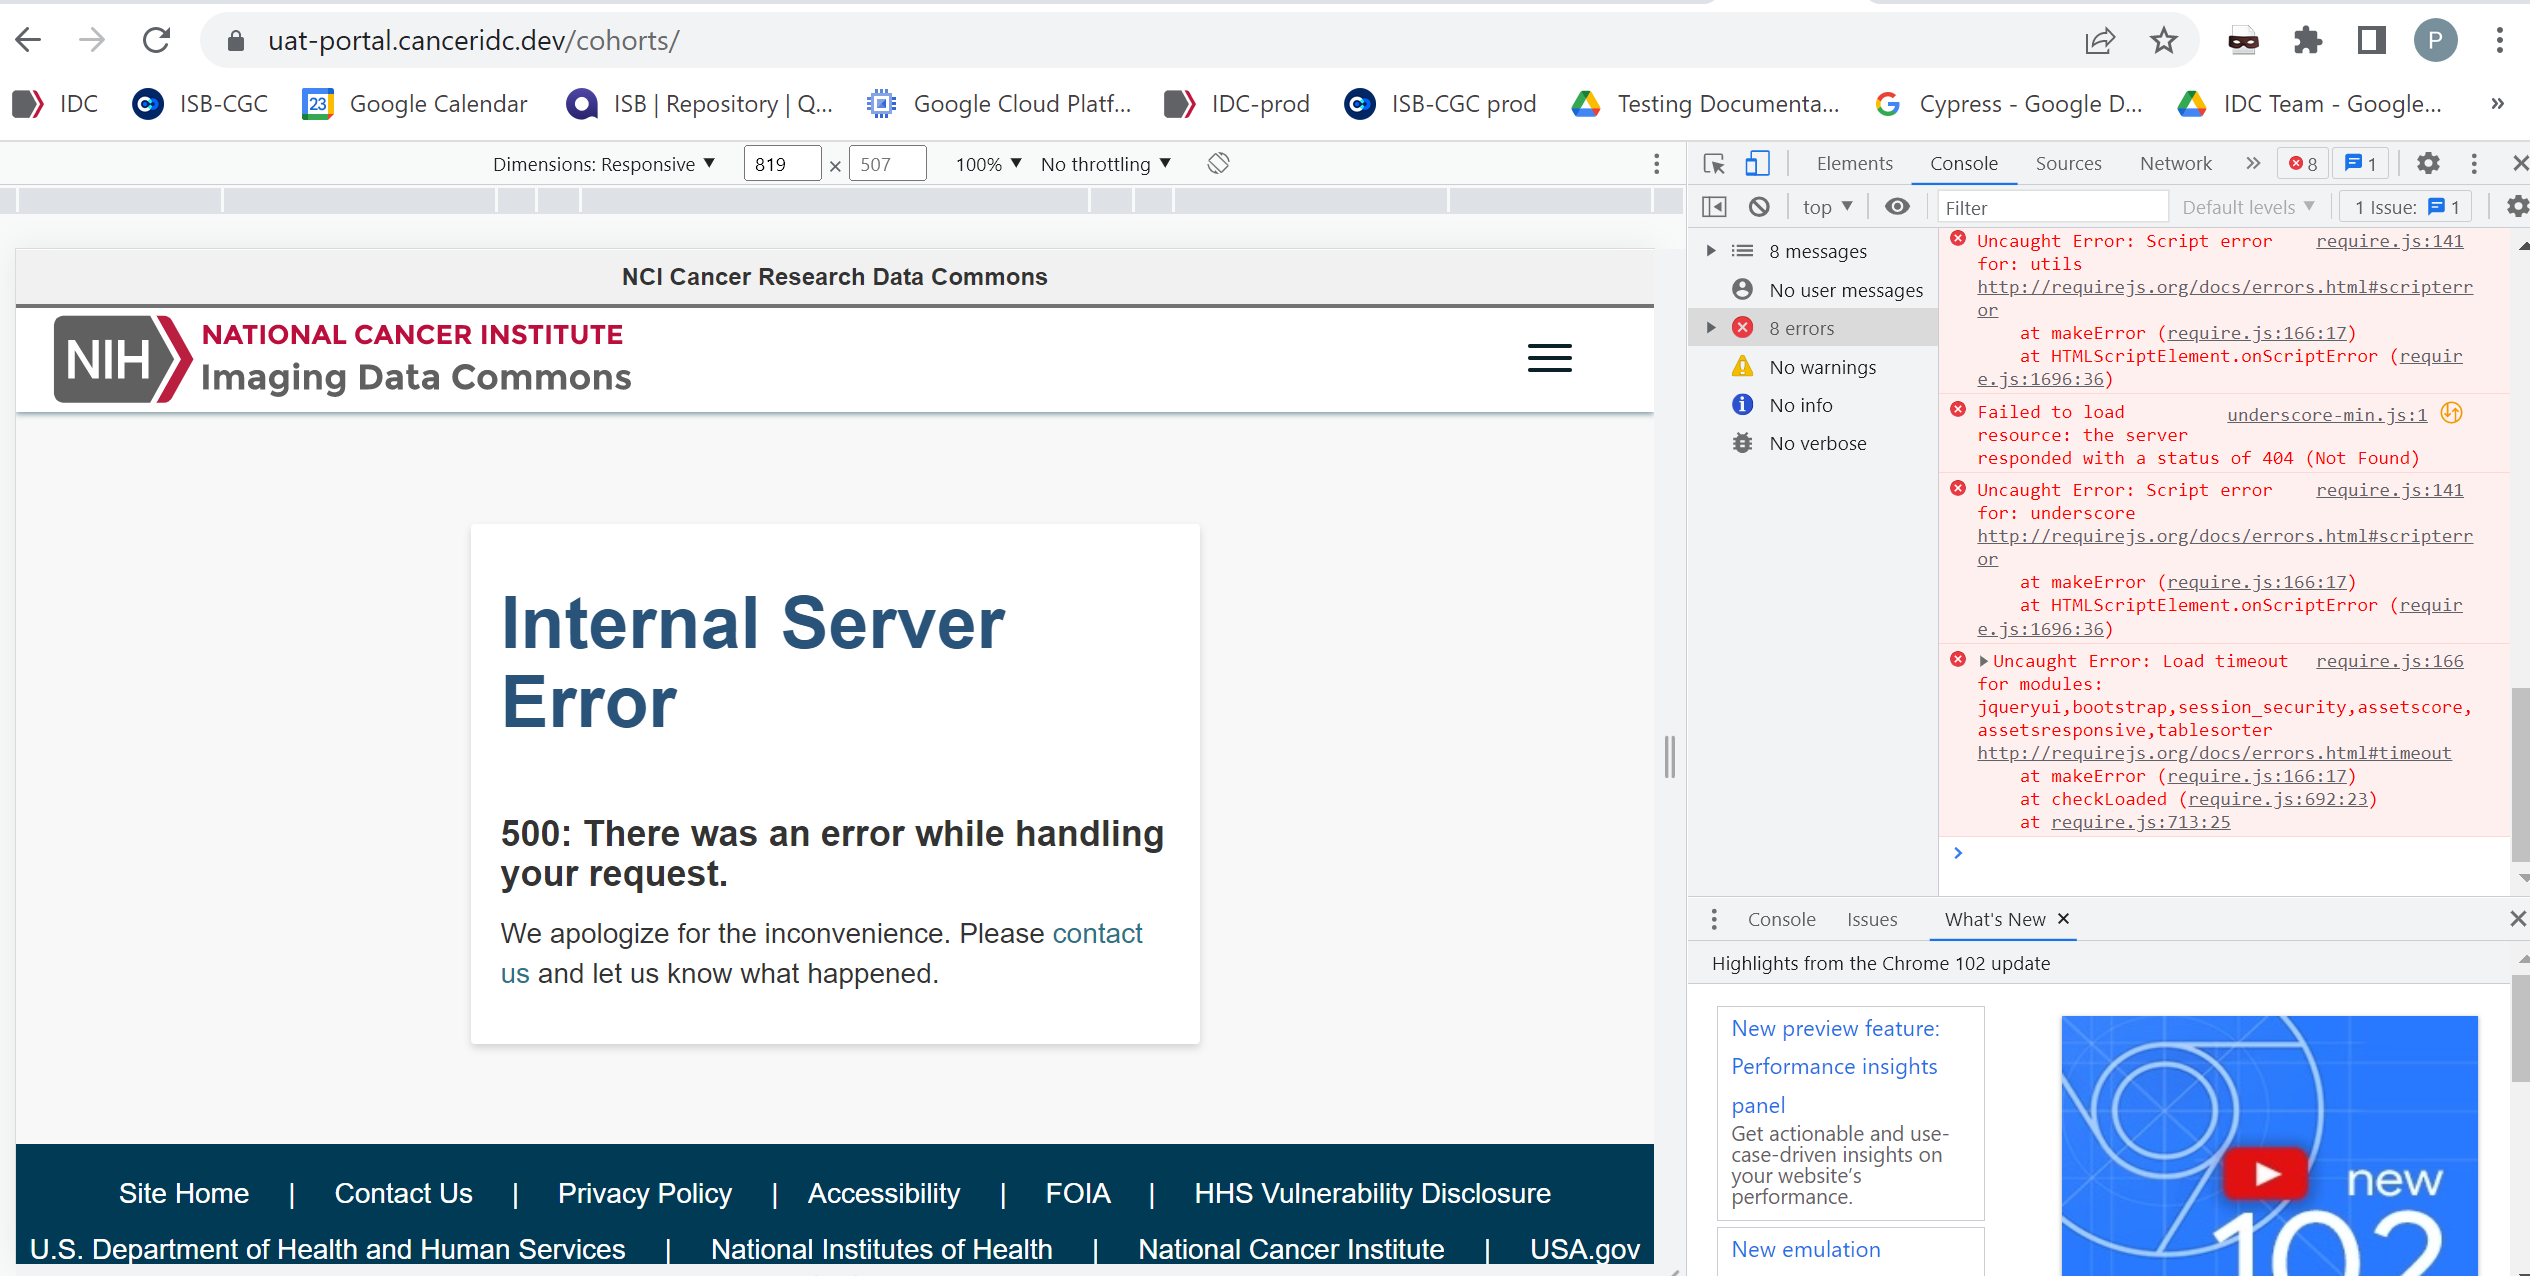Open the Default levels dropdown
This screenshot has width=2530, height=1276.
2246,207
